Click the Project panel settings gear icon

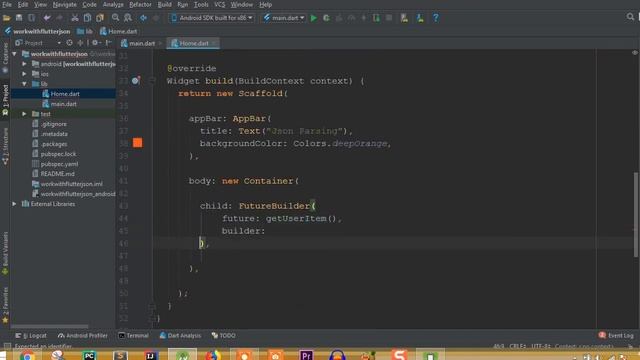(x=95, y=42)
